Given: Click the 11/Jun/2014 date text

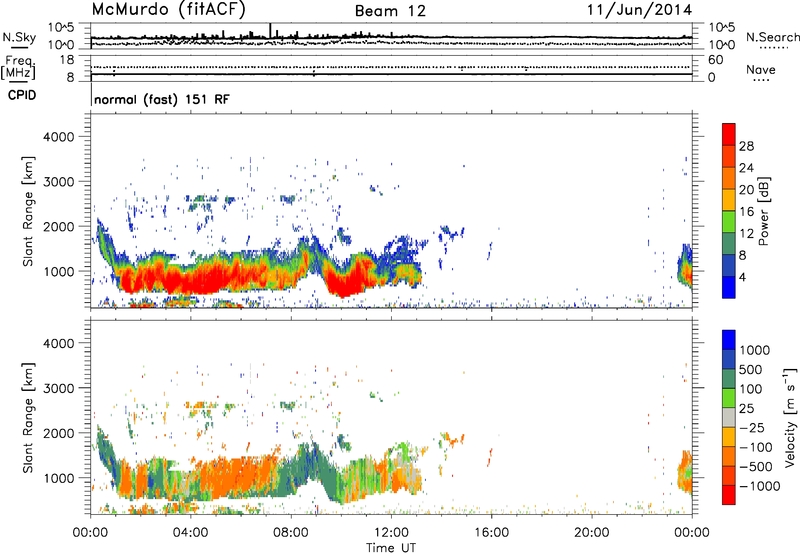Looking at the screenshot, I should point(640,10).
